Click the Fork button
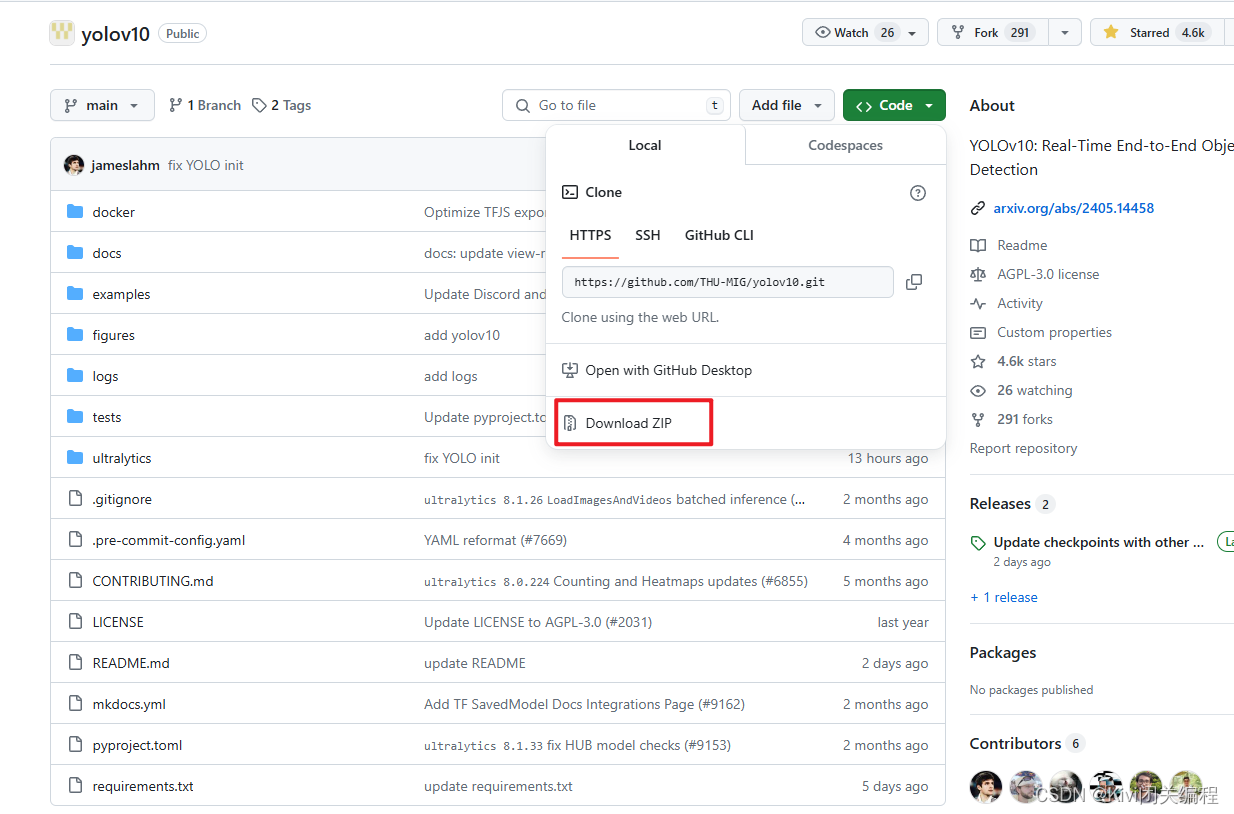 coord(993,32)
